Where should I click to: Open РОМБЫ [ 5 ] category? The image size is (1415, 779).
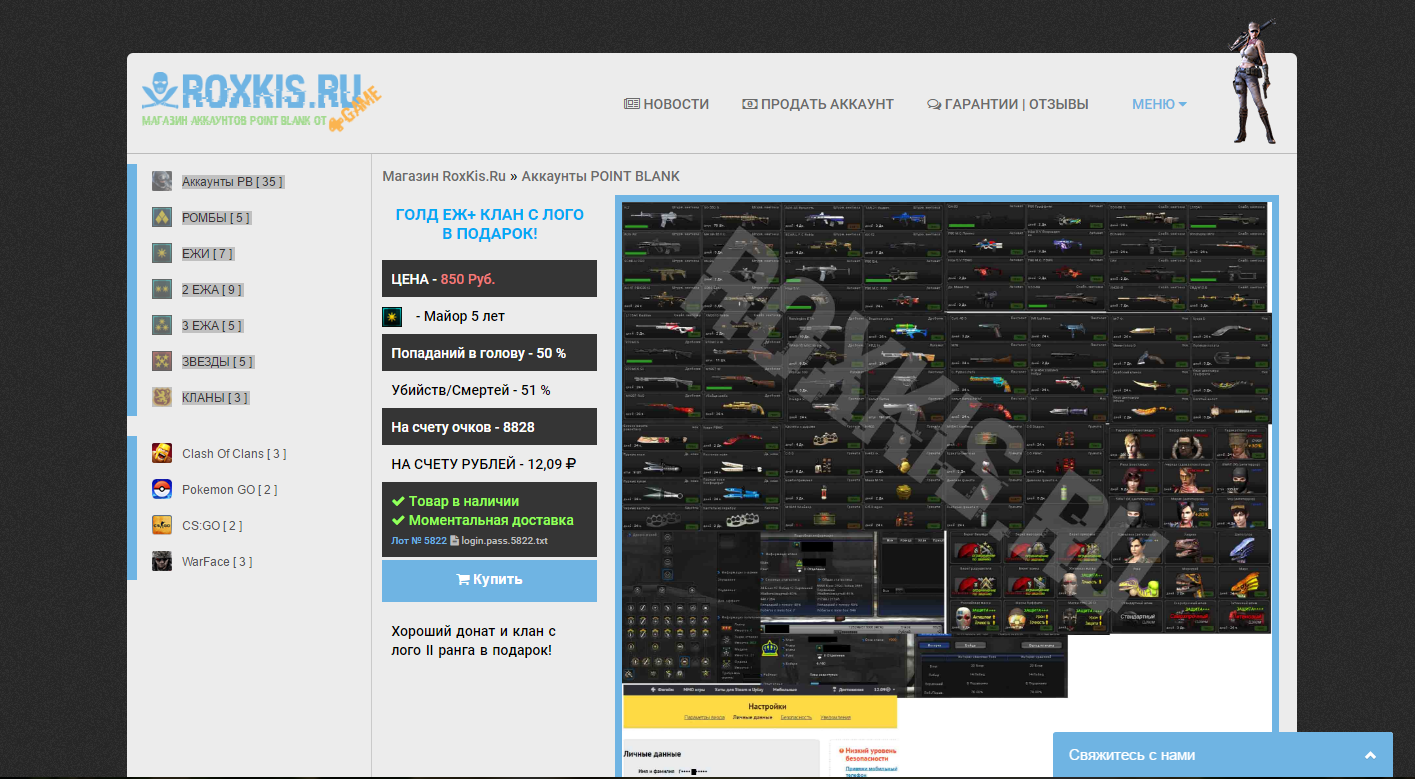tap(217, 218)
